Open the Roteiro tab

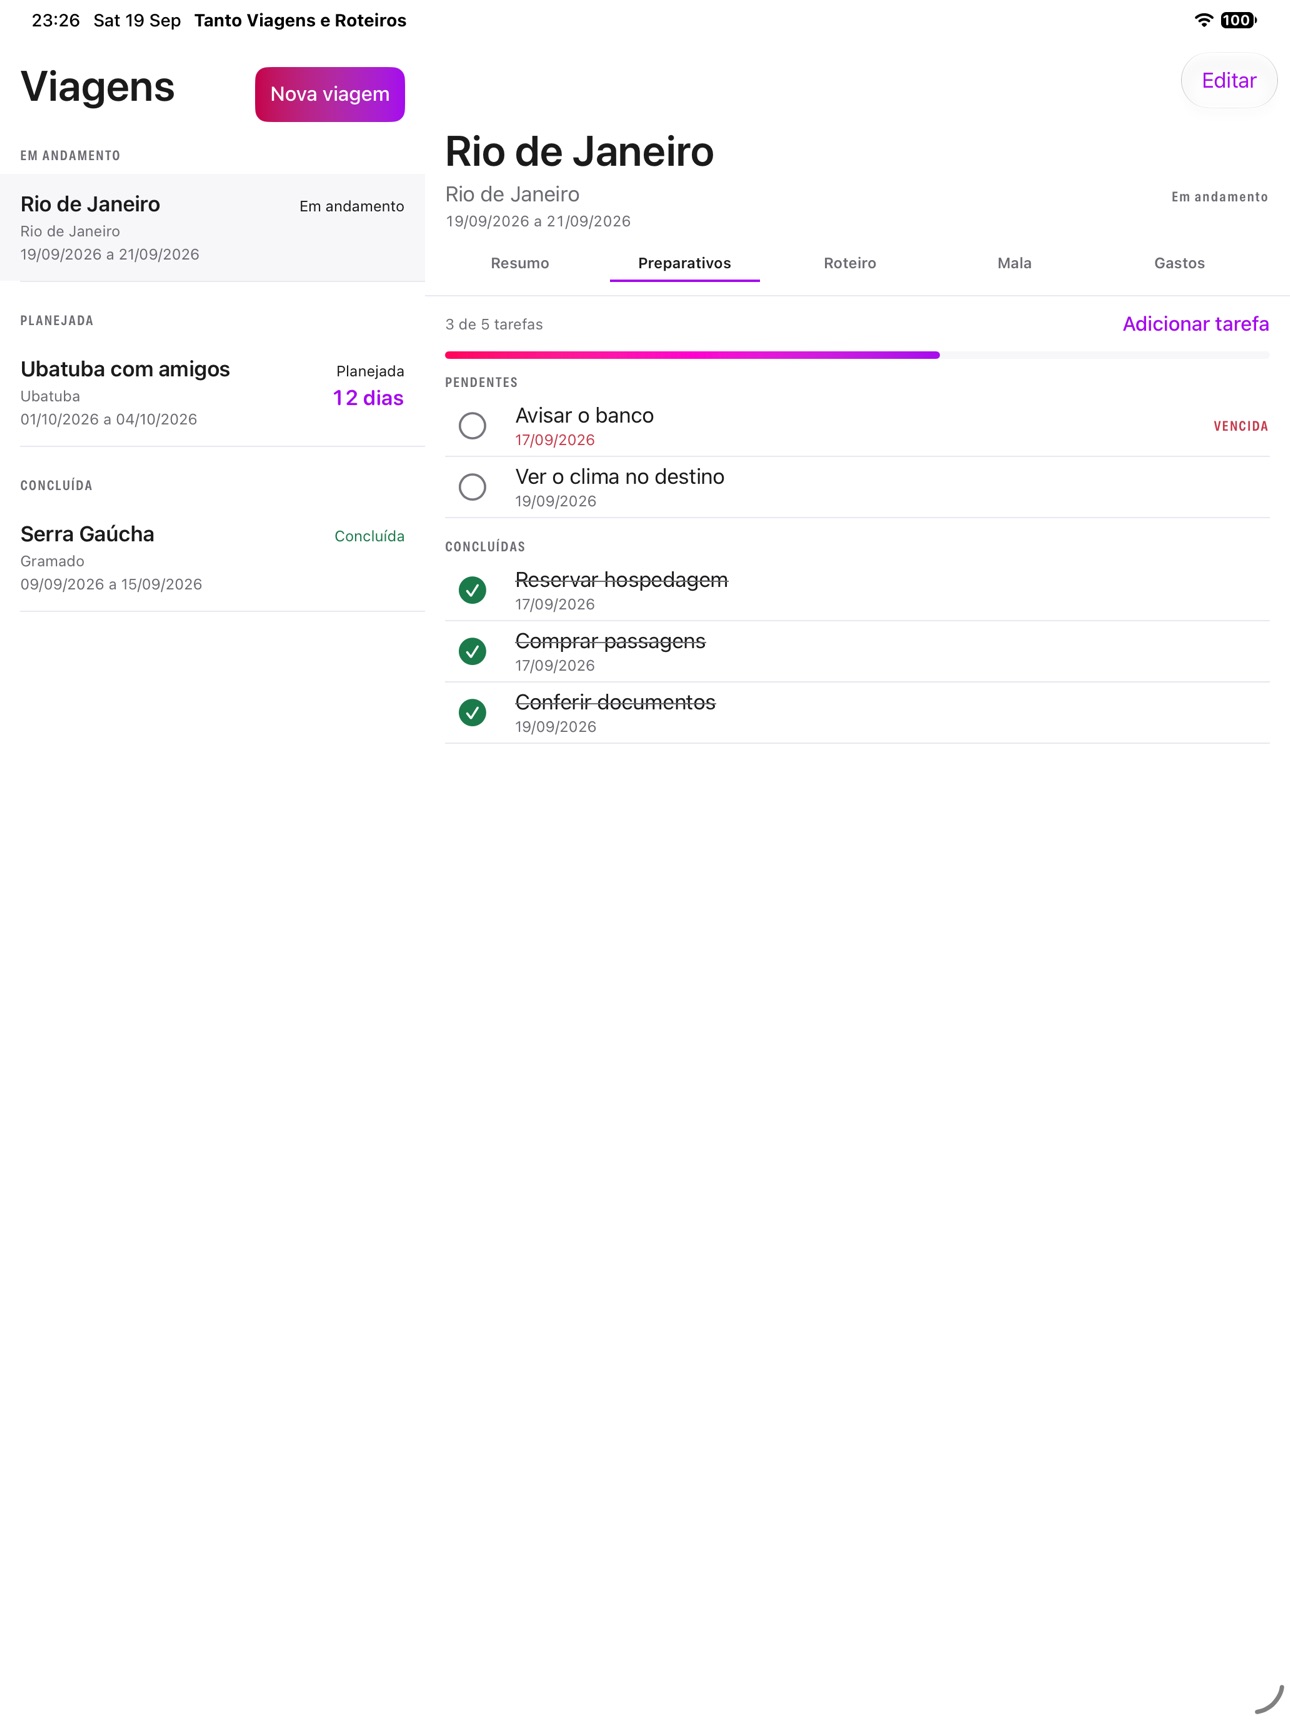850,263
